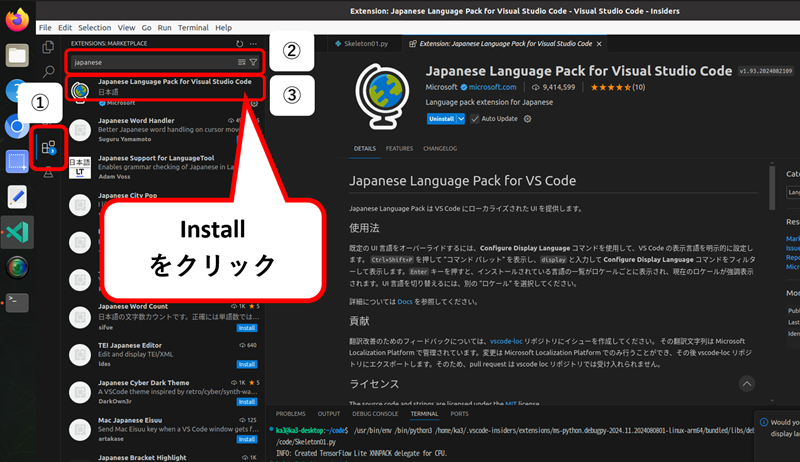Switch to the TERMINAL panel tab
The width and height of the screenshot is (800, 462).
pos(424,414)
